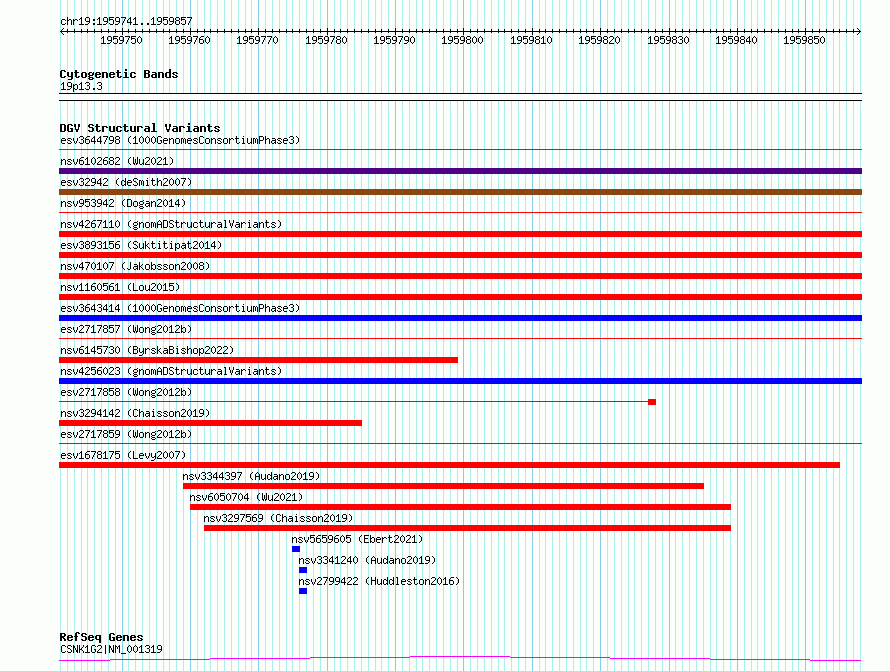Viewport: 890px width, 671px height.
Task: Click small red block on esv2717858 line
Action: point(652,402)
